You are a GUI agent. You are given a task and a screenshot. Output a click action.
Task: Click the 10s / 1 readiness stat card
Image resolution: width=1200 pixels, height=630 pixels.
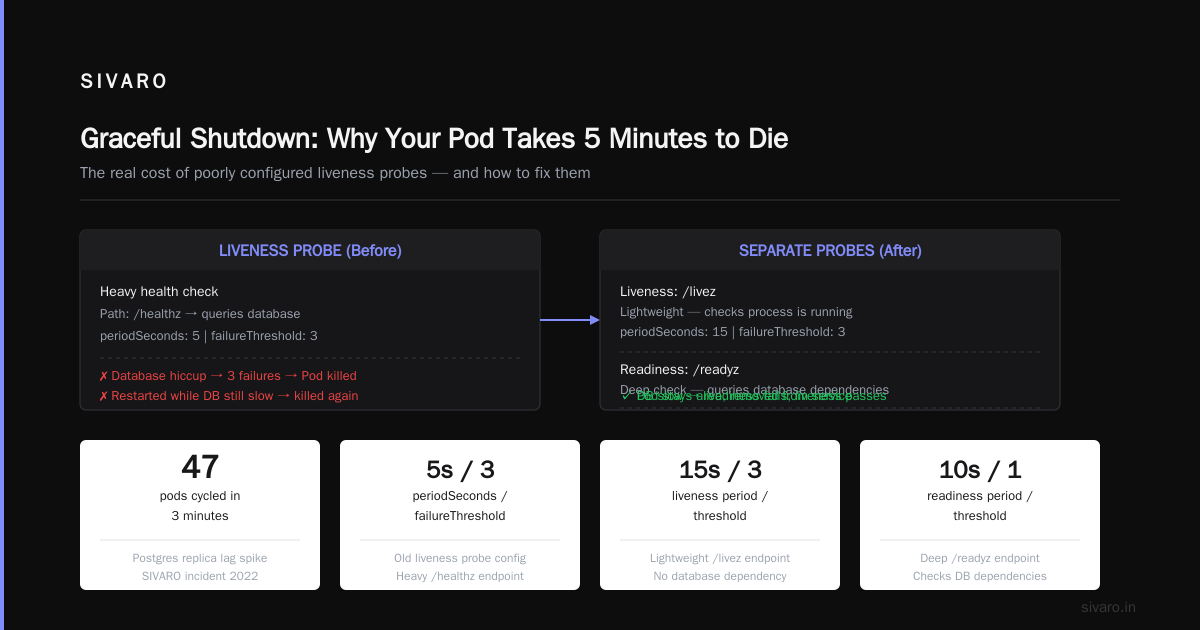tap(980, 515)
